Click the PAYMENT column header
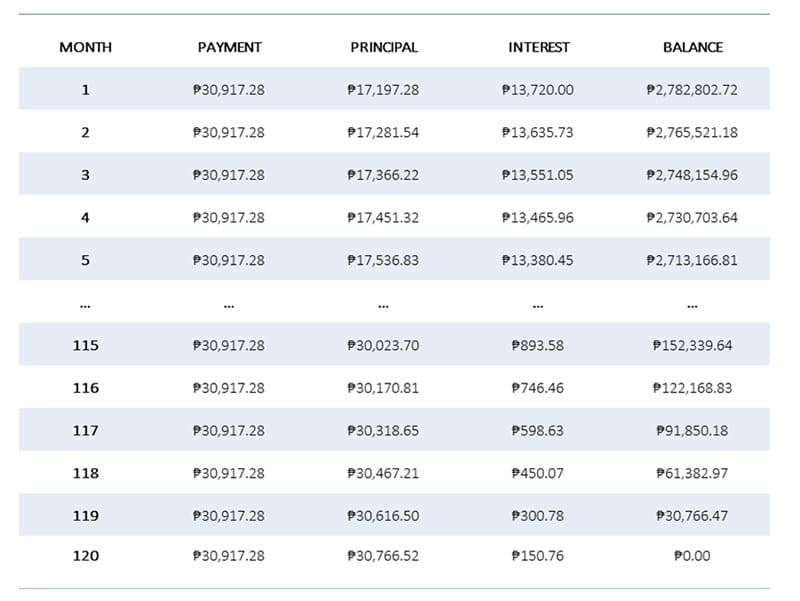Viewport: 800px width, 601px height. pos(229,47)
